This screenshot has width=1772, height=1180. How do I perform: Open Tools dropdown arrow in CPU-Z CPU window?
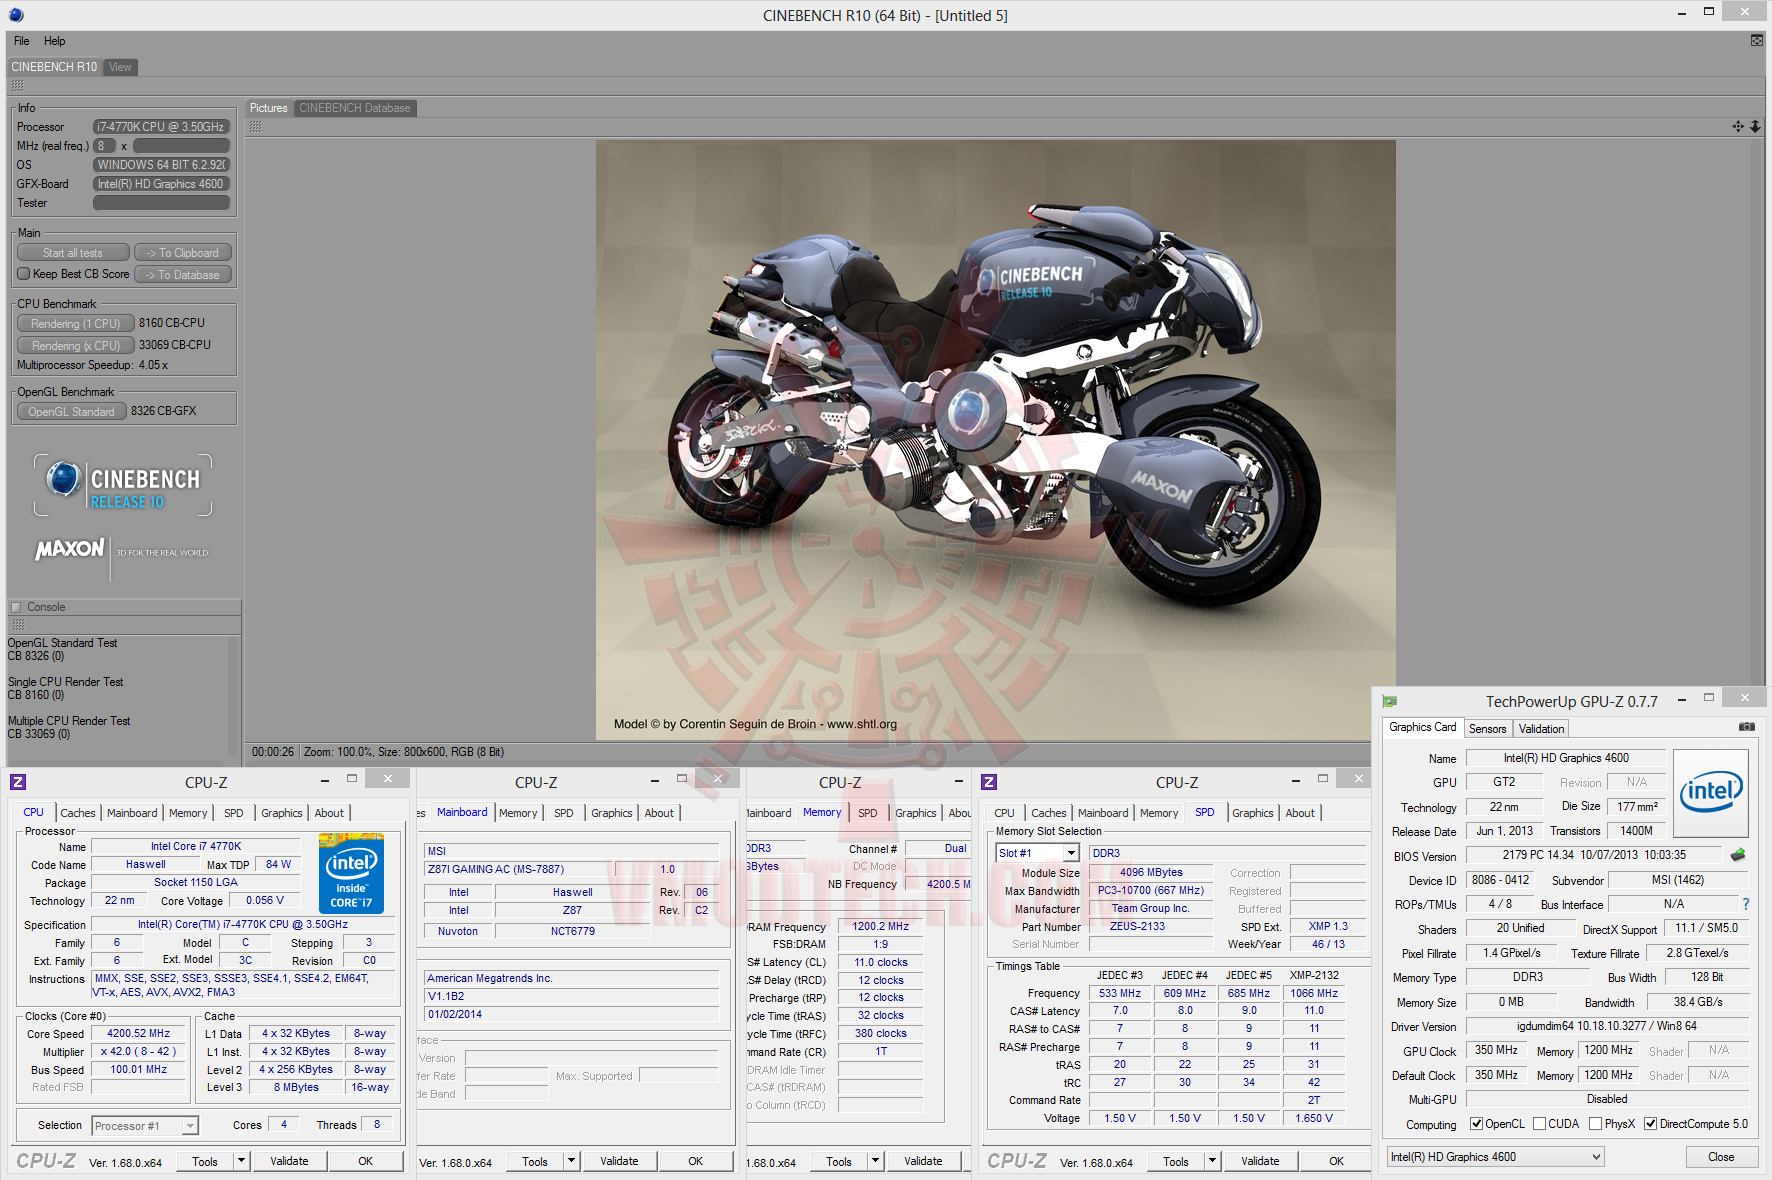[241, 1161]
